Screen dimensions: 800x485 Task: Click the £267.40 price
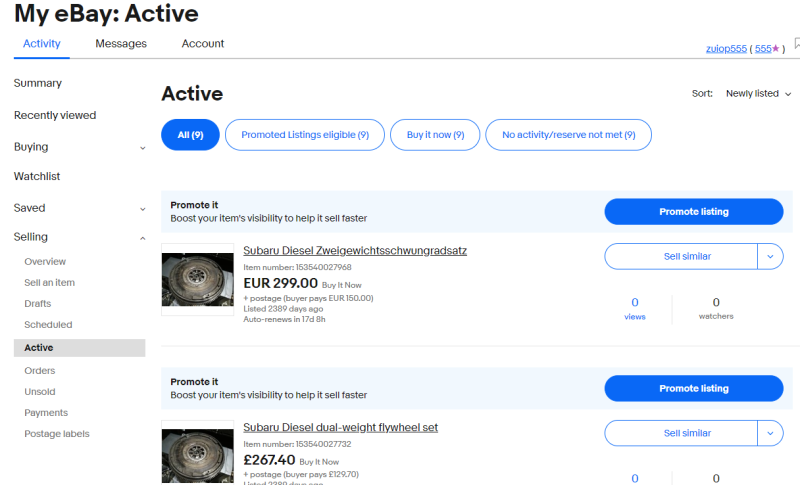pos(269,460)
